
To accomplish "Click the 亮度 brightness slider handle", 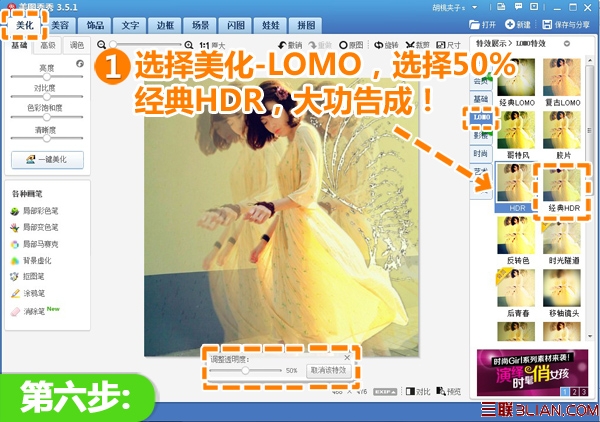I will 47,77.
